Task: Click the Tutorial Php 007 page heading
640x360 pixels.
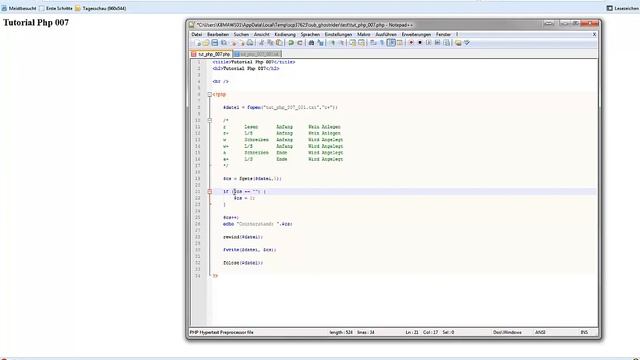Action: tap(36, 22)
